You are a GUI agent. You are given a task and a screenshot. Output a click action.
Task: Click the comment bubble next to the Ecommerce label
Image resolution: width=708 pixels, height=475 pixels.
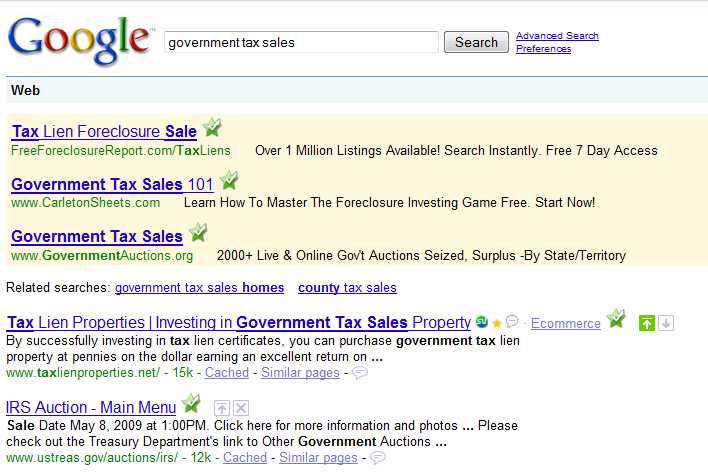click(x=512, y=321)
